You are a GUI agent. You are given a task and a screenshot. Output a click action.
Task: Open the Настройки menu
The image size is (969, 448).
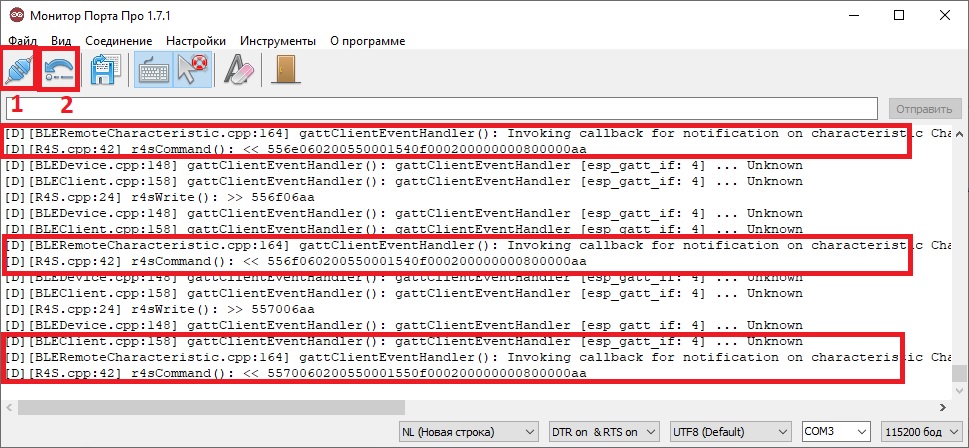196,41
